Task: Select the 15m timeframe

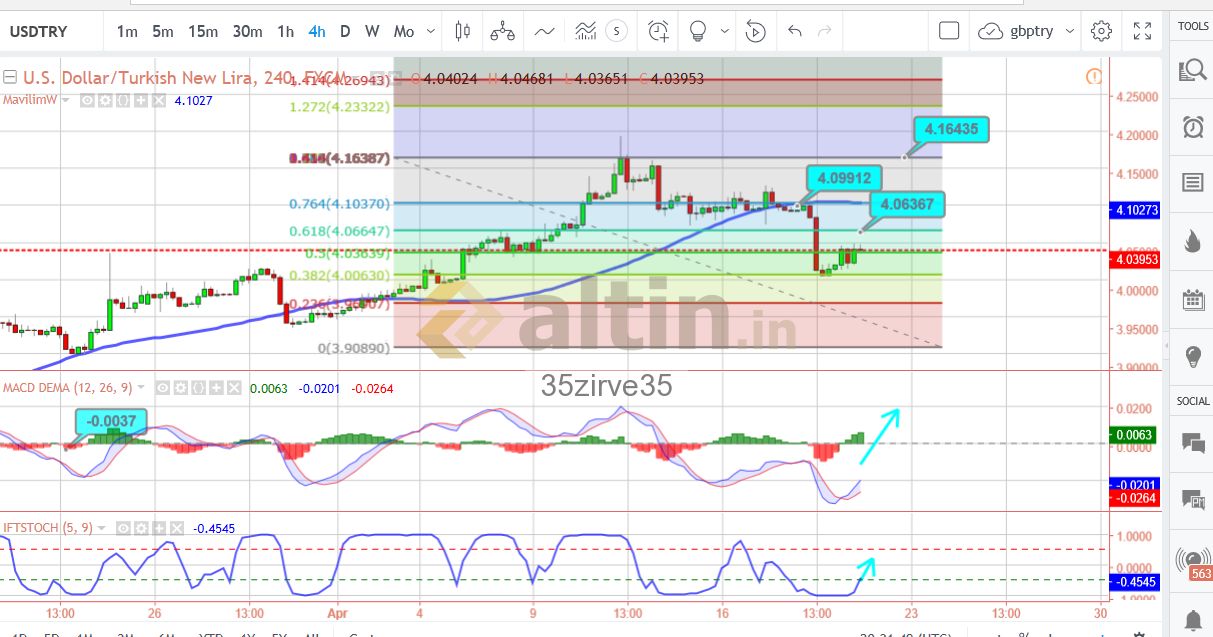Action: [203, 31]
